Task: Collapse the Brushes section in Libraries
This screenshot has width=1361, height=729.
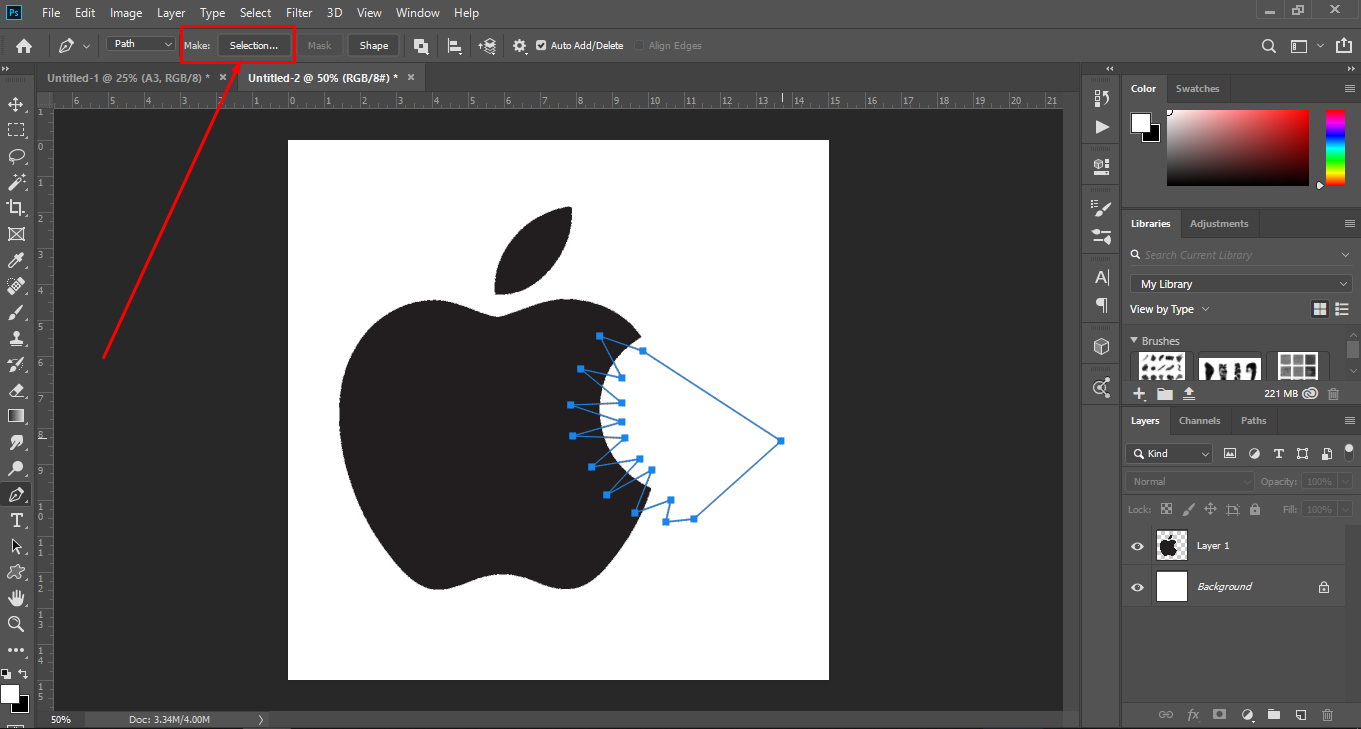Action: click(1134, 341)
